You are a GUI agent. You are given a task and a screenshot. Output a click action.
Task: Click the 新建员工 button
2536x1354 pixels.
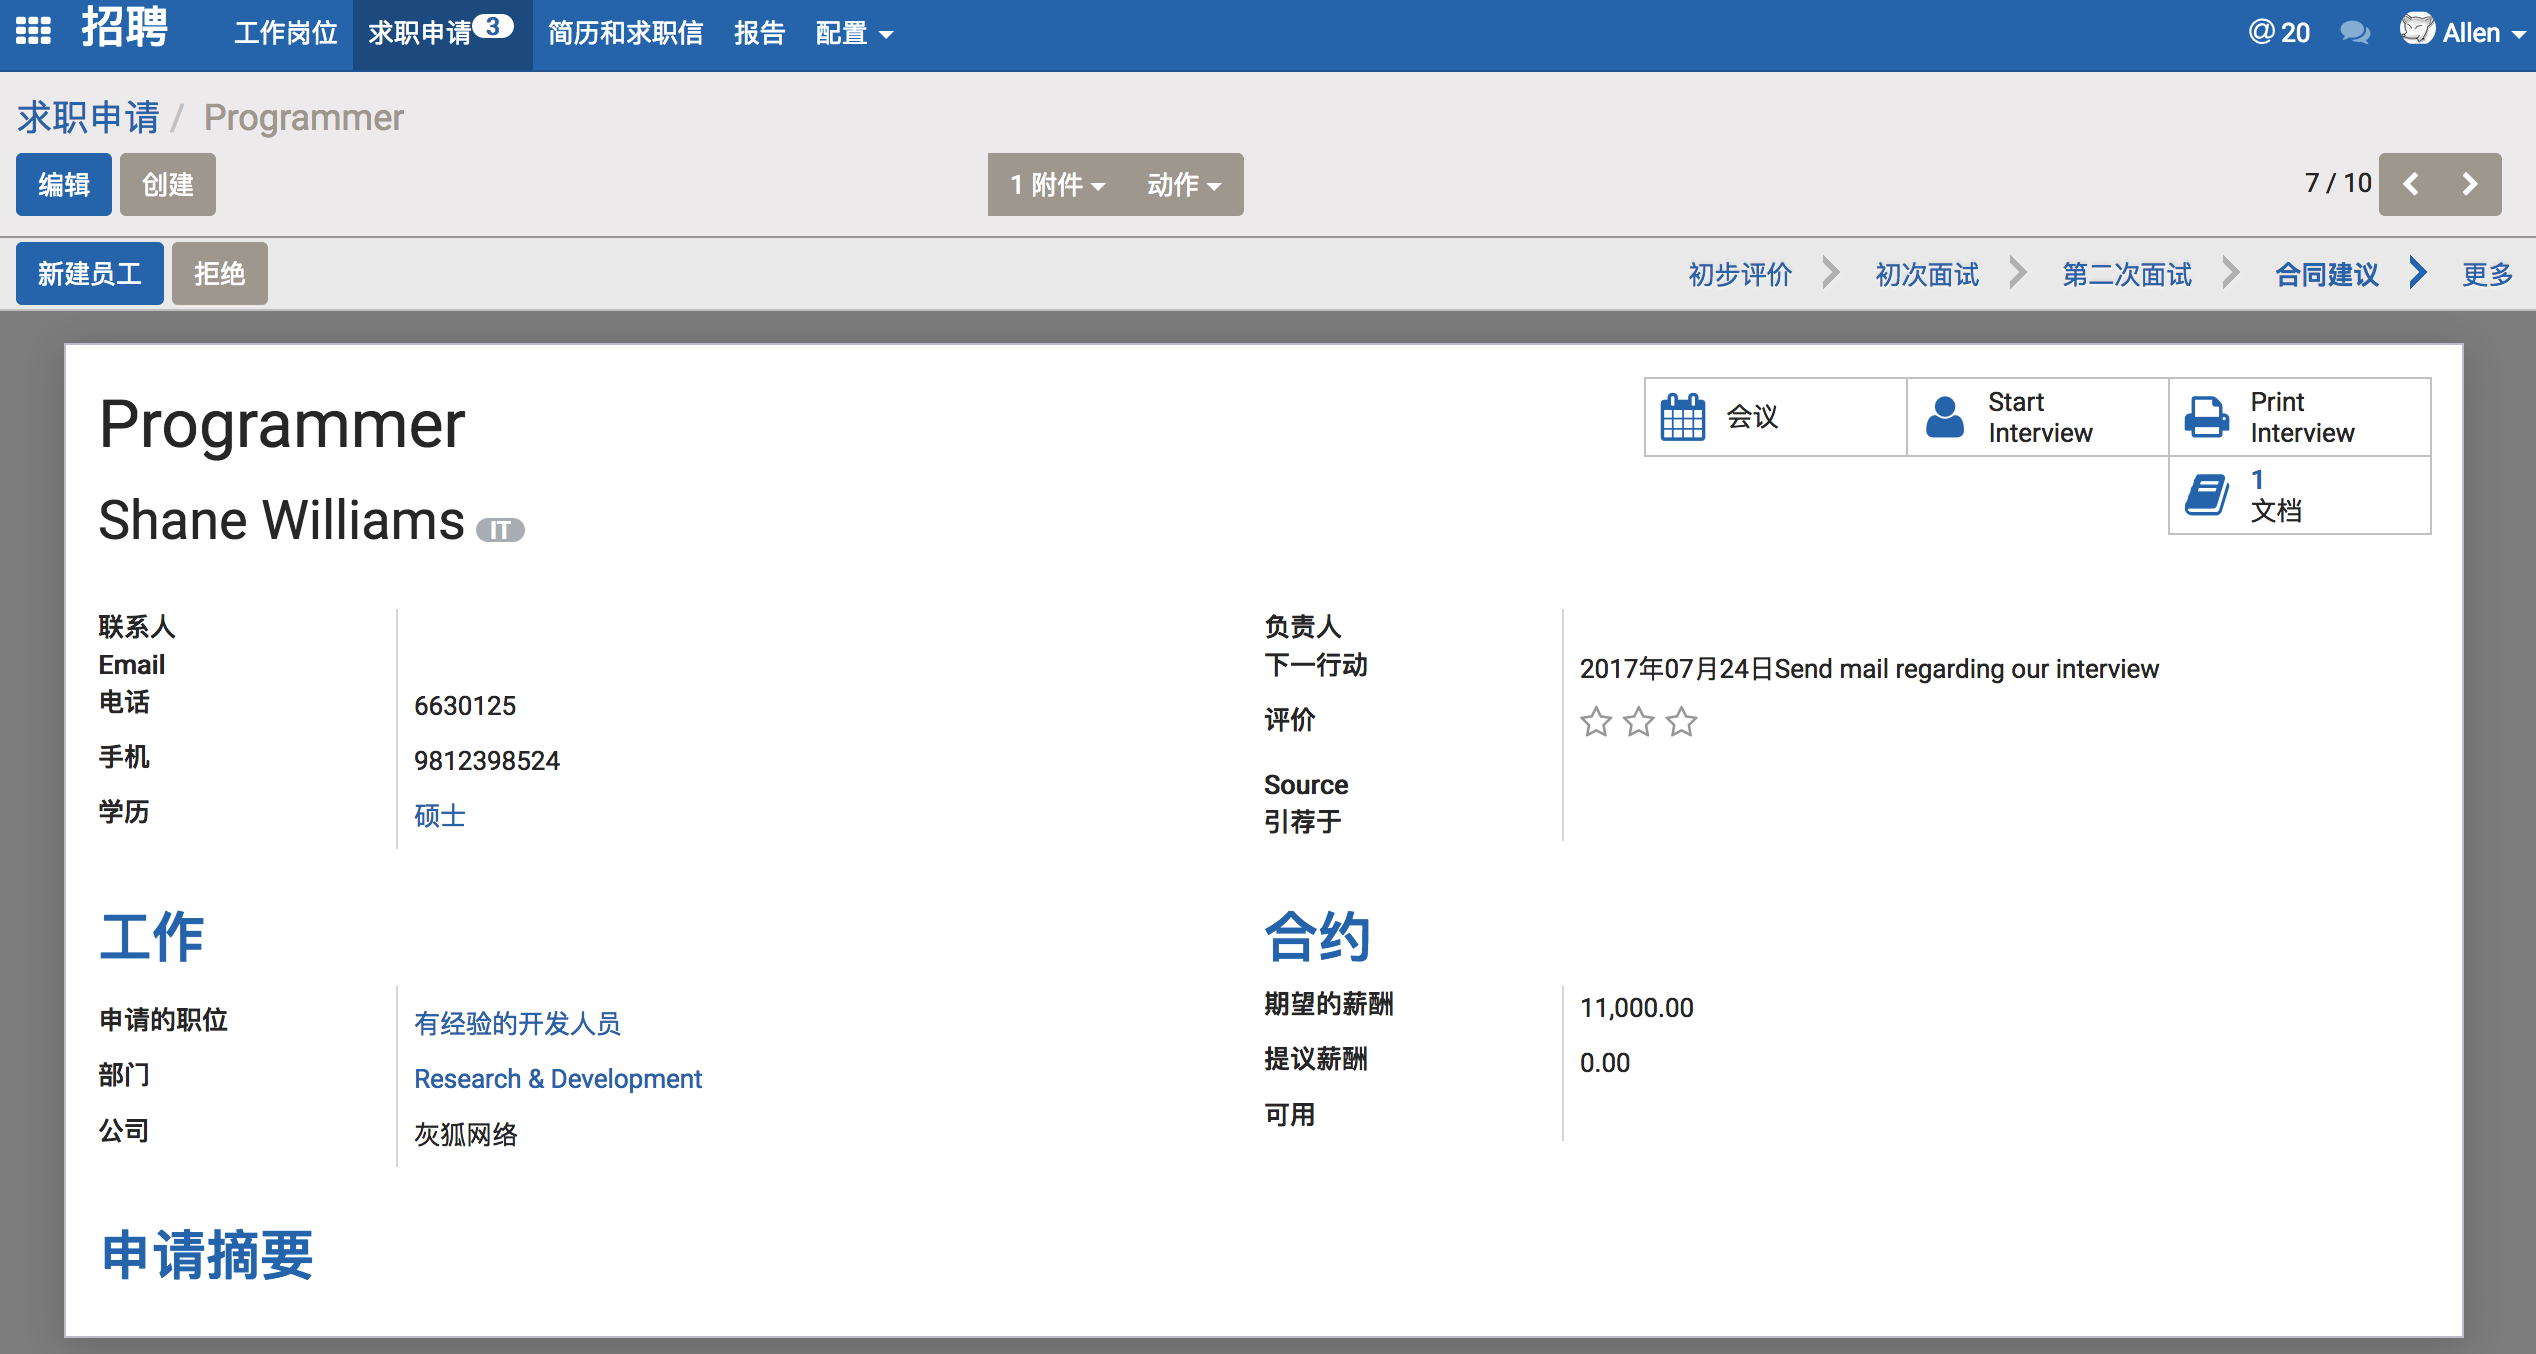(x=89, y=274)
